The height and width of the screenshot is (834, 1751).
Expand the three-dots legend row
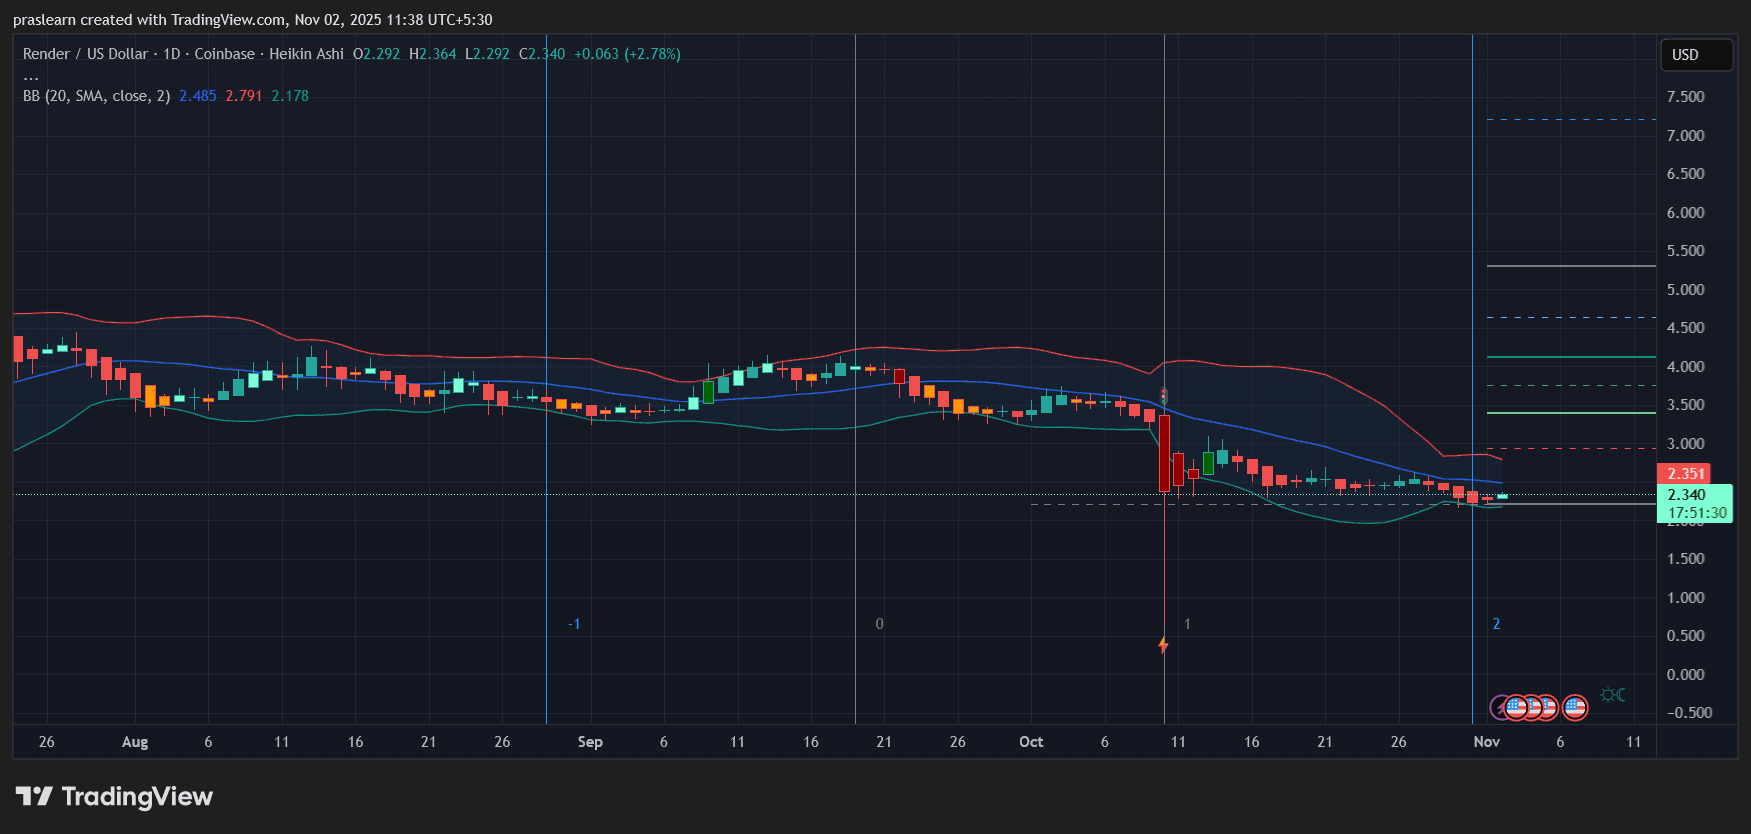pos(31,76)
